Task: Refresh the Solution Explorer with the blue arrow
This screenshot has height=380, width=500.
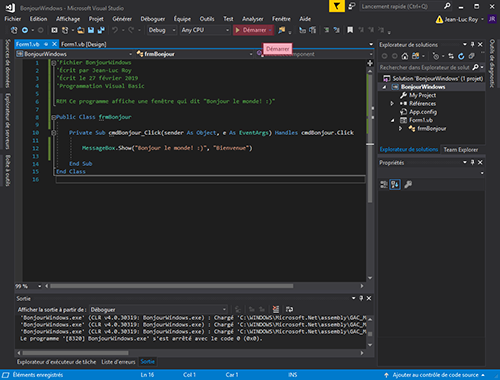Action: point(461,56)
